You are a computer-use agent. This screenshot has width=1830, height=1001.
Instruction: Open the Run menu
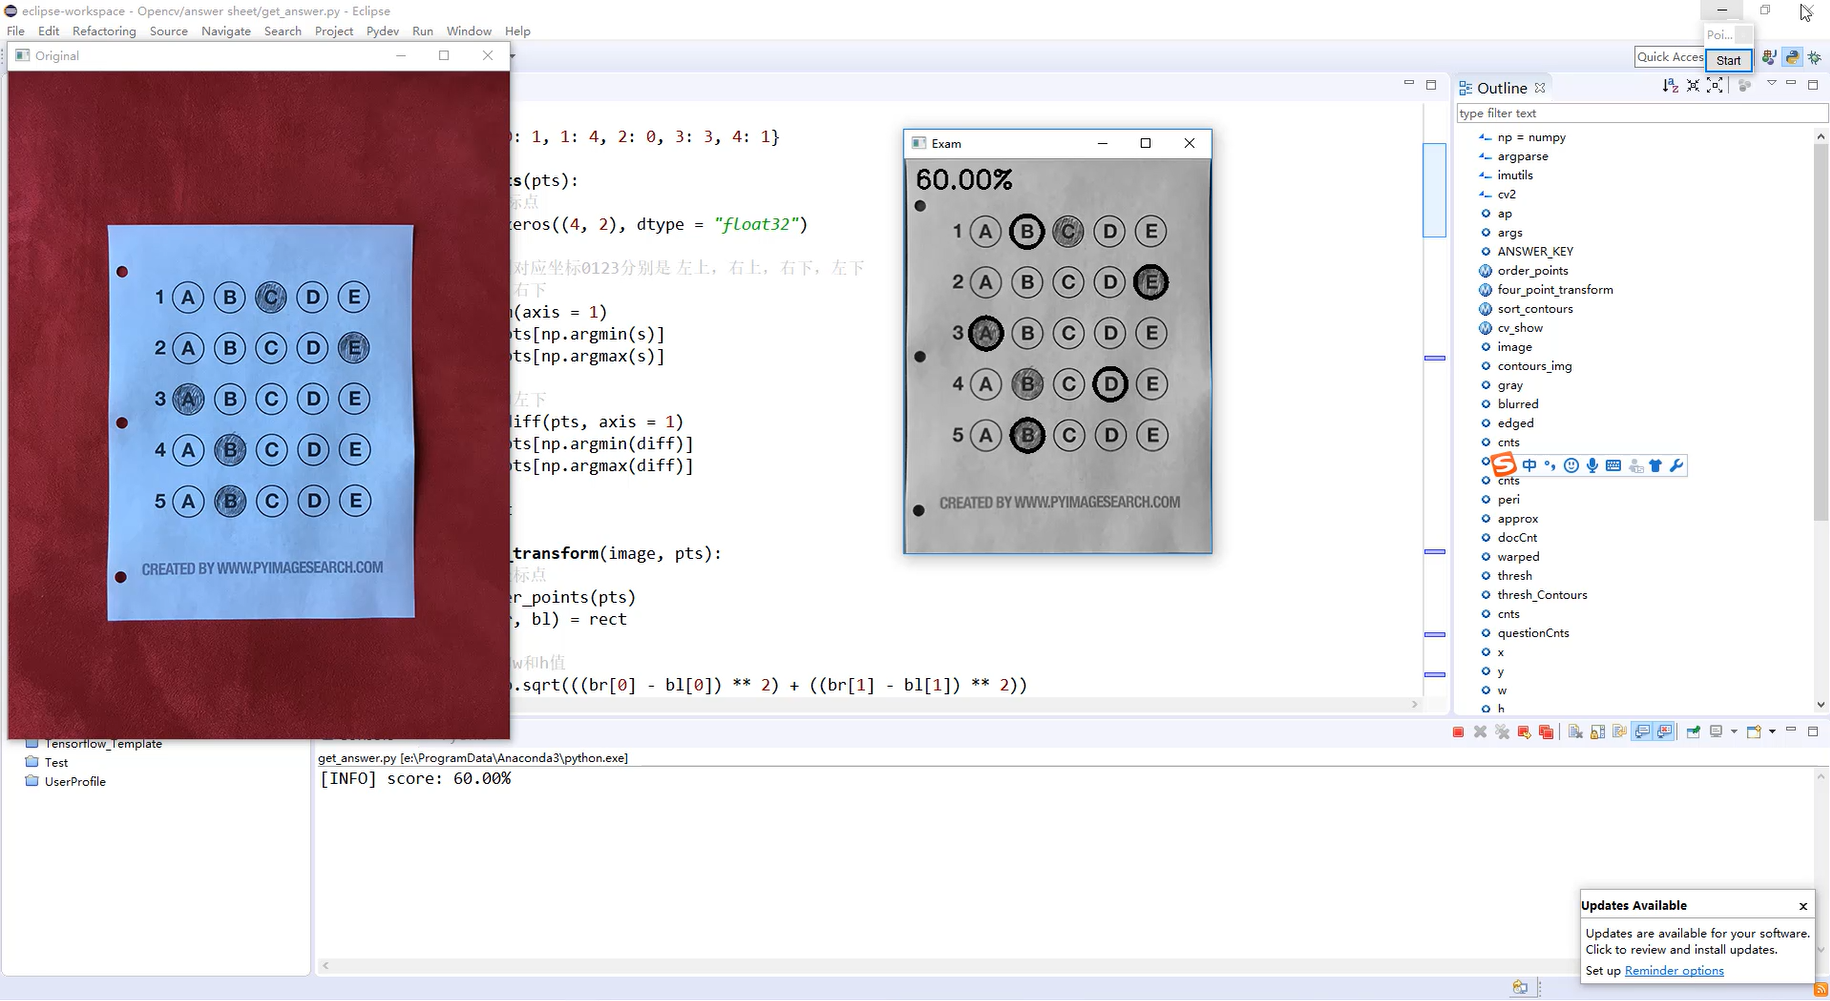(423, 31)
